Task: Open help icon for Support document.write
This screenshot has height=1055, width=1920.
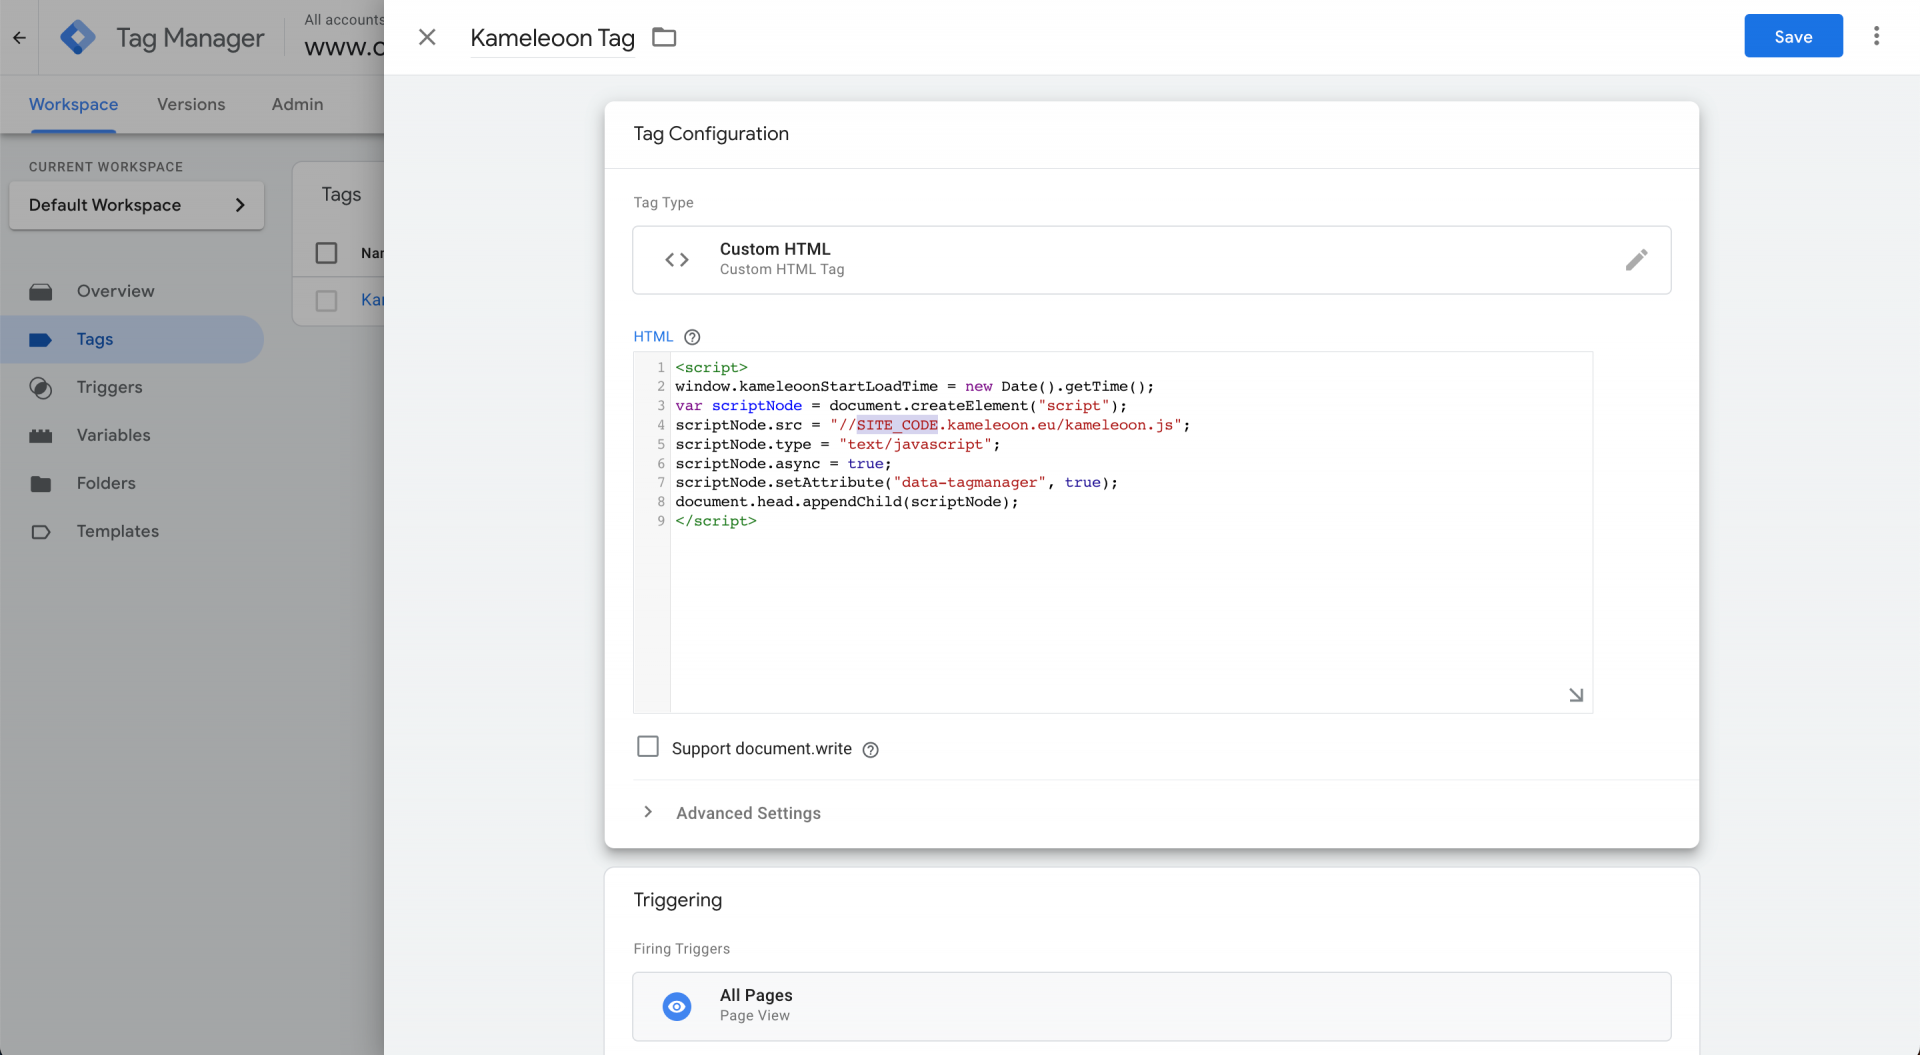Action: (870, 750)
